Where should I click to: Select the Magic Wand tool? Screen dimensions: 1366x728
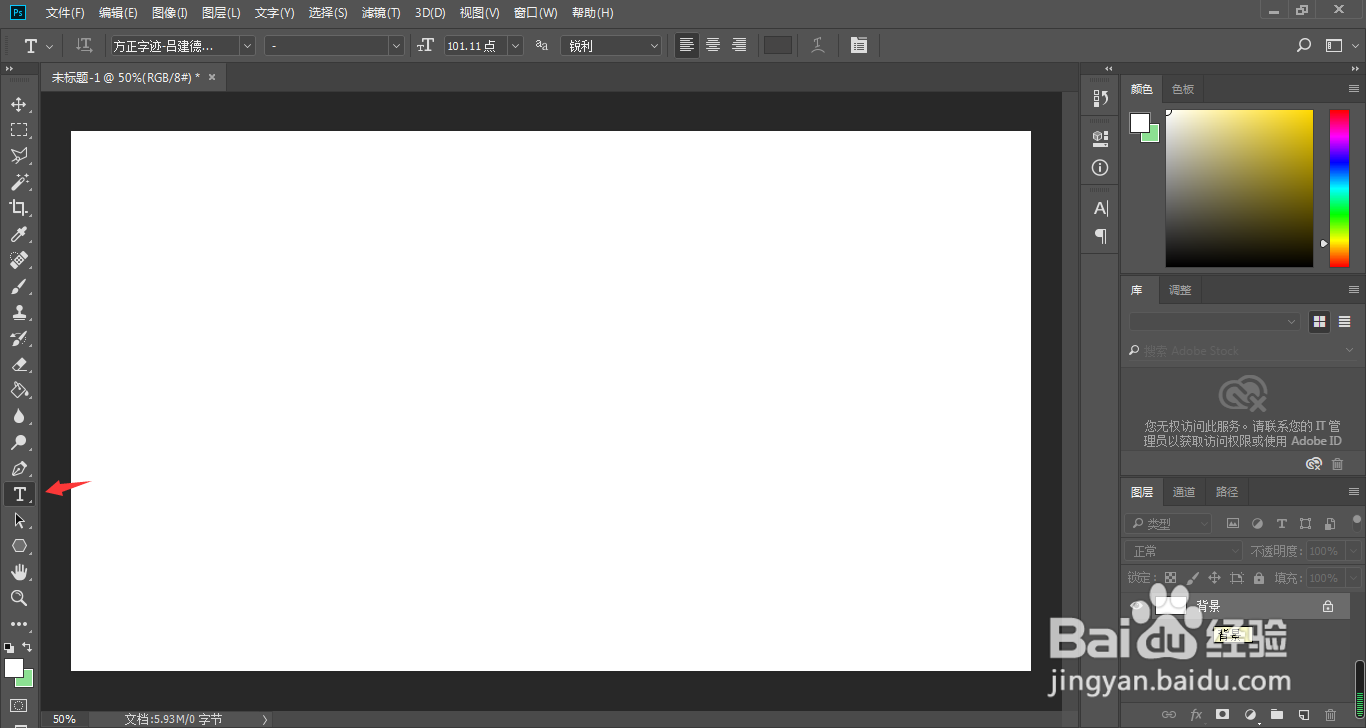[x=19, y=182]
